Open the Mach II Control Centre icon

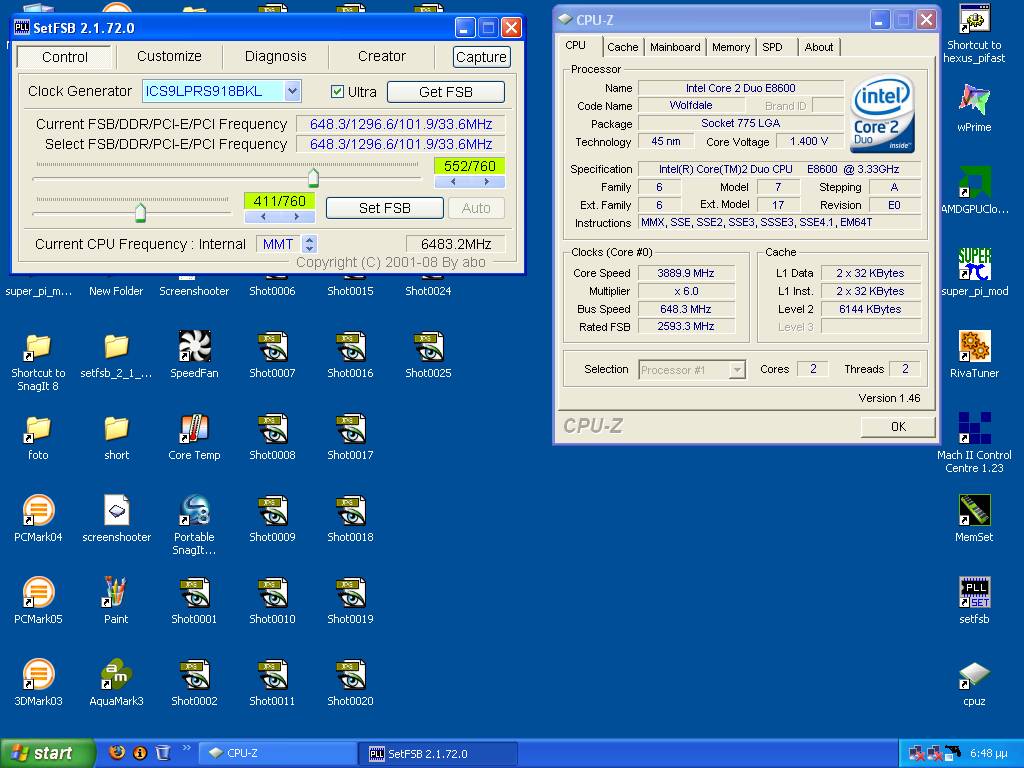click(974, 428)
